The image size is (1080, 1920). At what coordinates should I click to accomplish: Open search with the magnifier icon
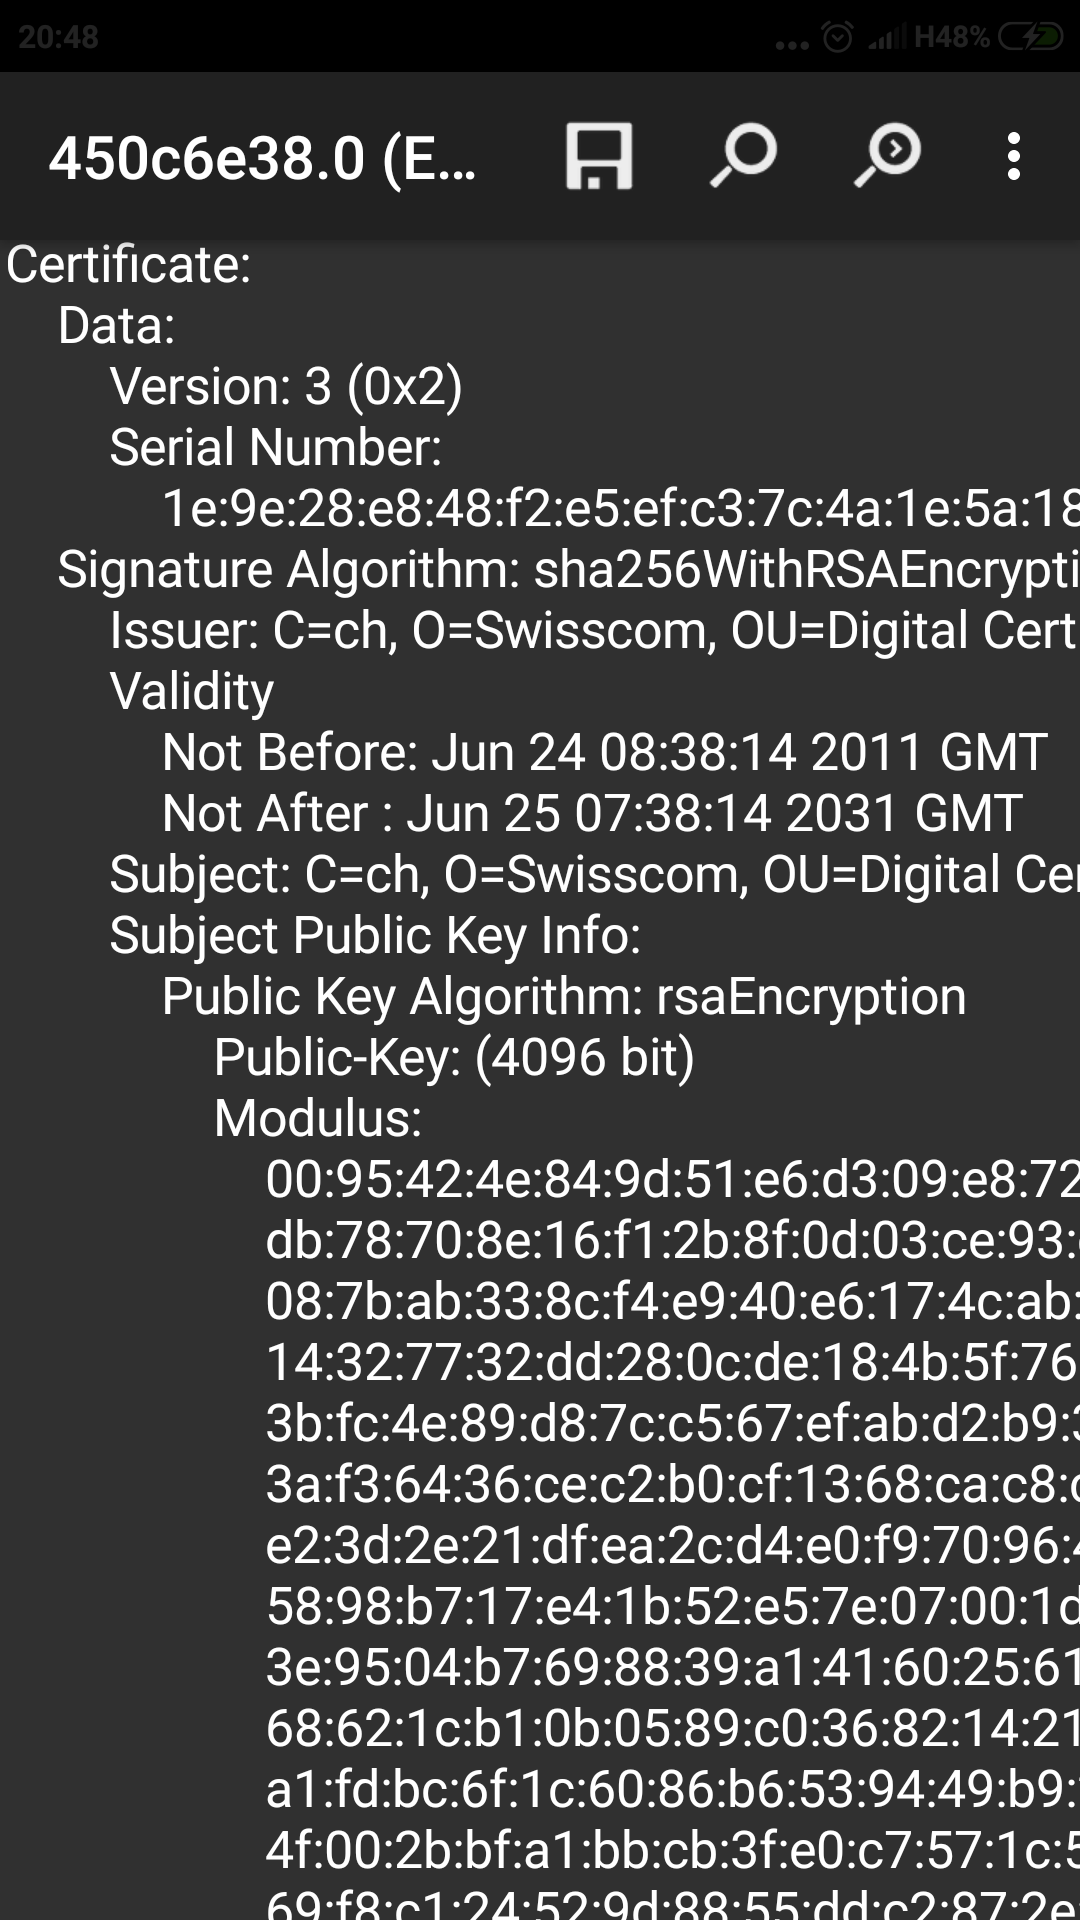(744, 156)
